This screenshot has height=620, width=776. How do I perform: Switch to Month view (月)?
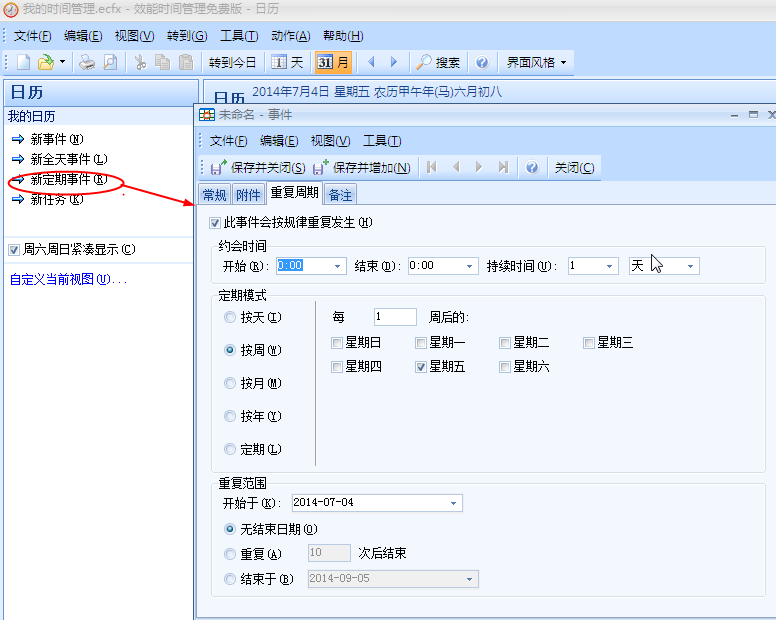tap(333, 62)
